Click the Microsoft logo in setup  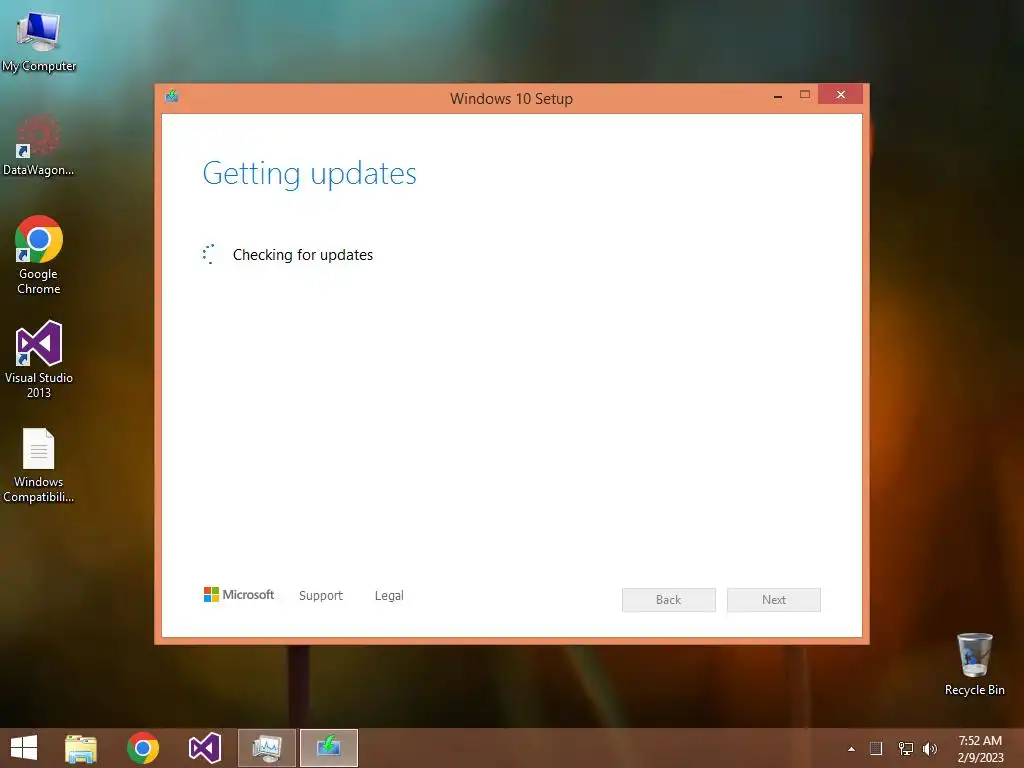(x=239, y=595)
